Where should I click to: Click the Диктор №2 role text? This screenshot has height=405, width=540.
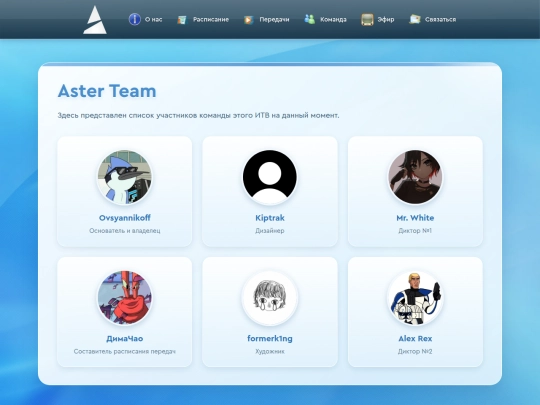click(x=415, y=352)
